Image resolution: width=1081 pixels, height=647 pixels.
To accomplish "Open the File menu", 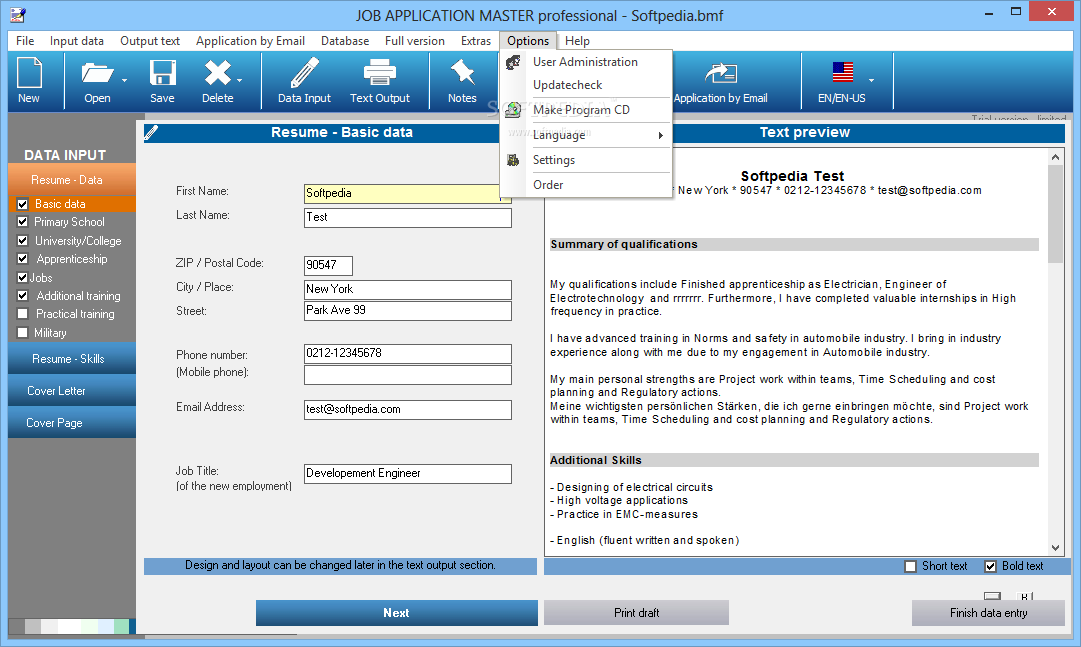I will (x=25, y=41).
